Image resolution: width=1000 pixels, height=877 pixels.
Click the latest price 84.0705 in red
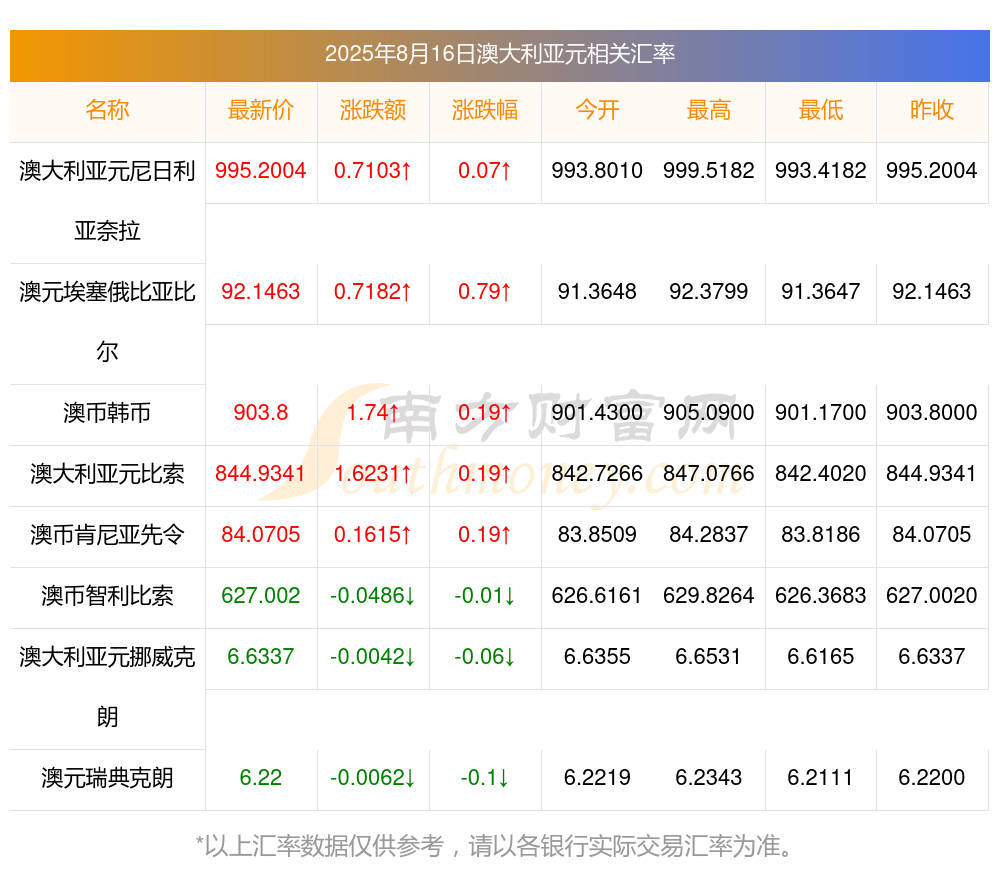point(261,534)
